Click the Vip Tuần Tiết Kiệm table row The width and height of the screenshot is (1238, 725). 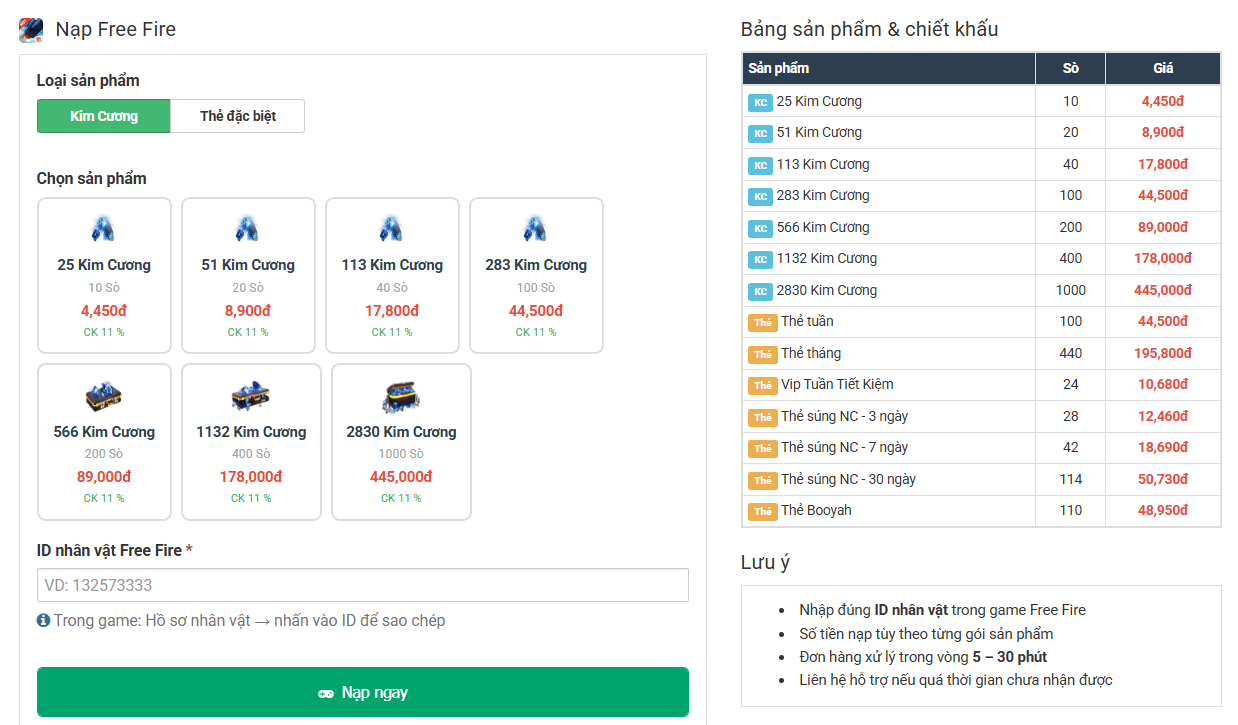(981, 385)
